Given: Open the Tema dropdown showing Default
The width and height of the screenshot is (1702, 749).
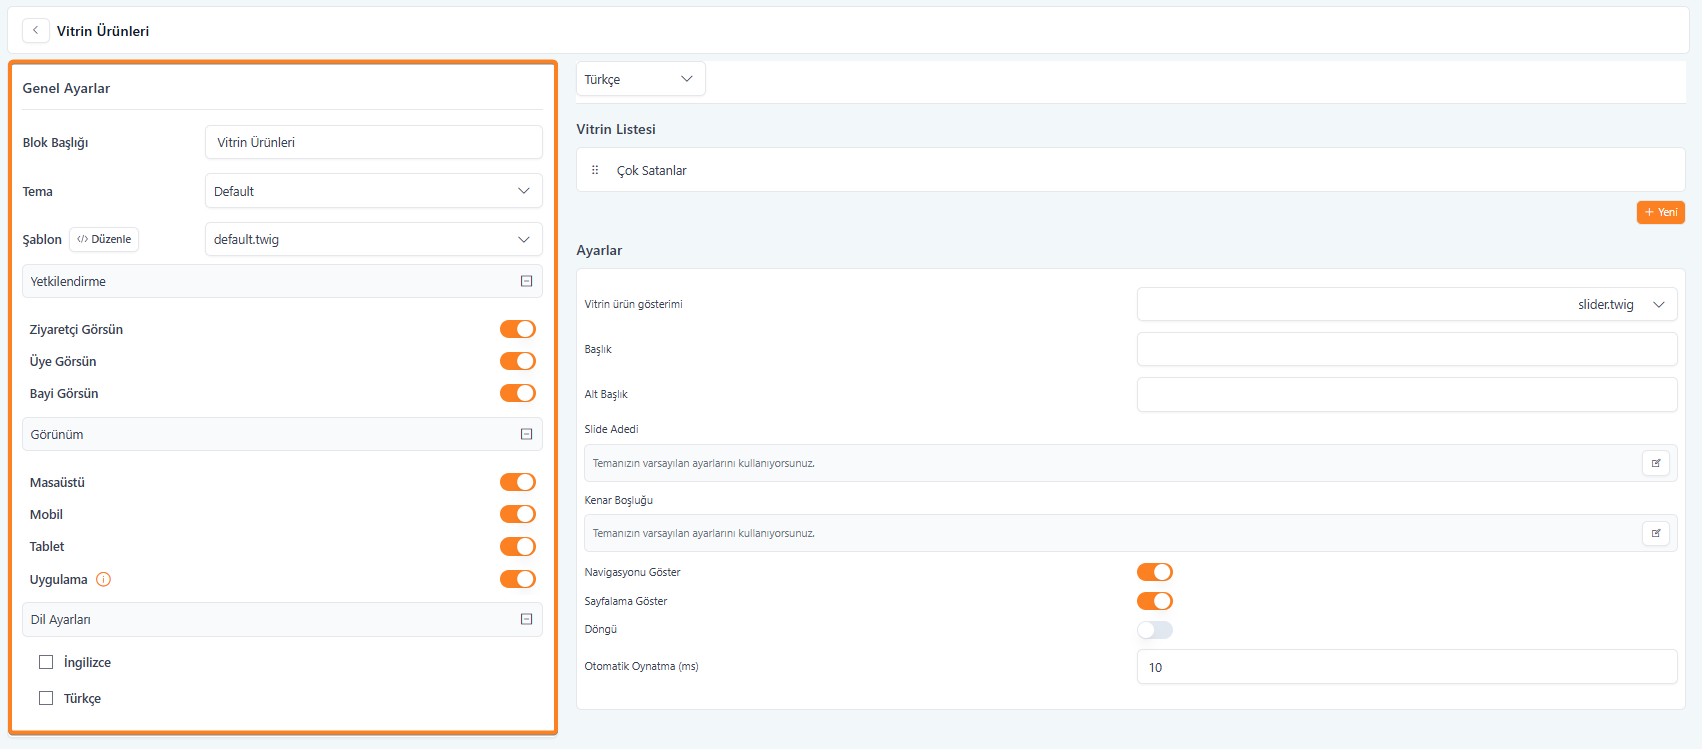Looking at the screenshot, I should click(374, 191).
